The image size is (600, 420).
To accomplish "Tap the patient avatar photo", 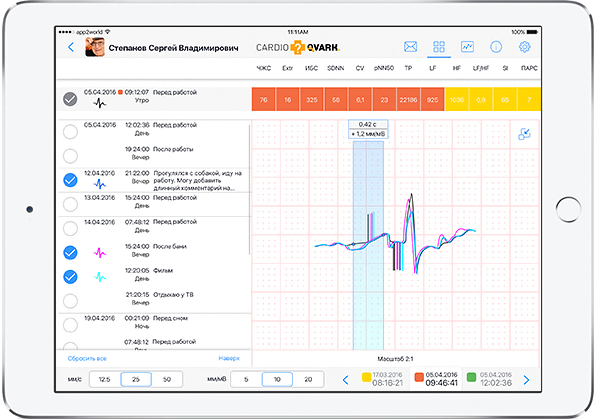I will click(95, 47).
